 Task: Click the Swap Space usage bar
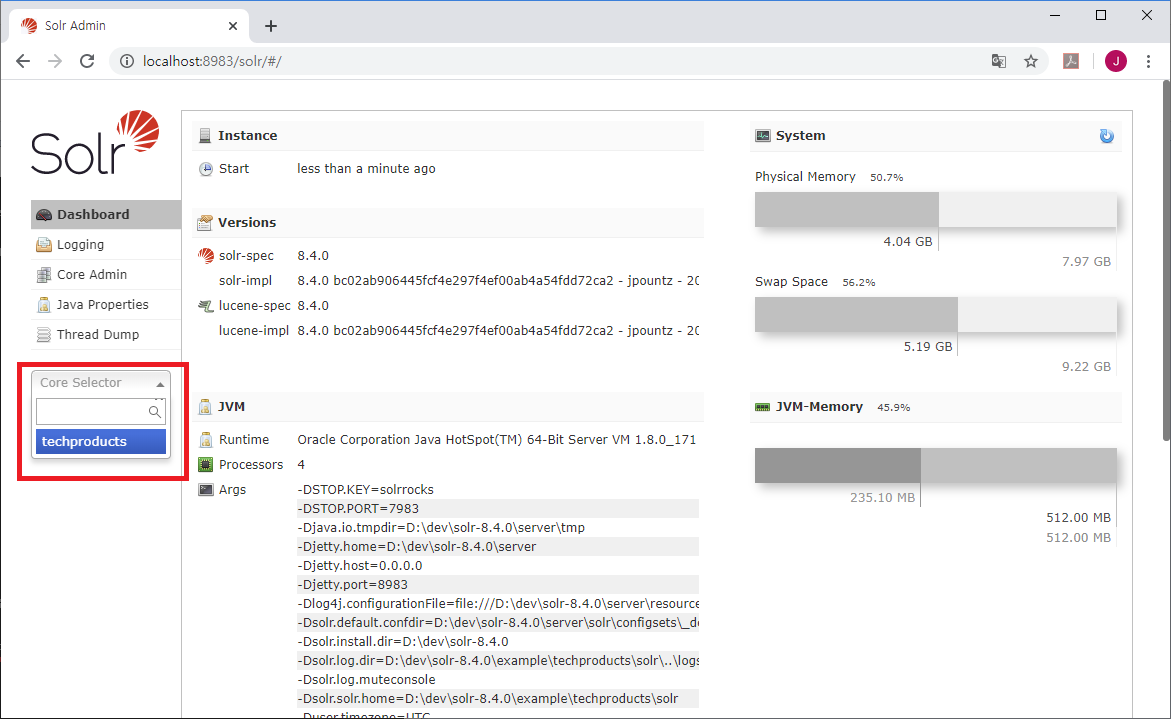pos(936,314)
